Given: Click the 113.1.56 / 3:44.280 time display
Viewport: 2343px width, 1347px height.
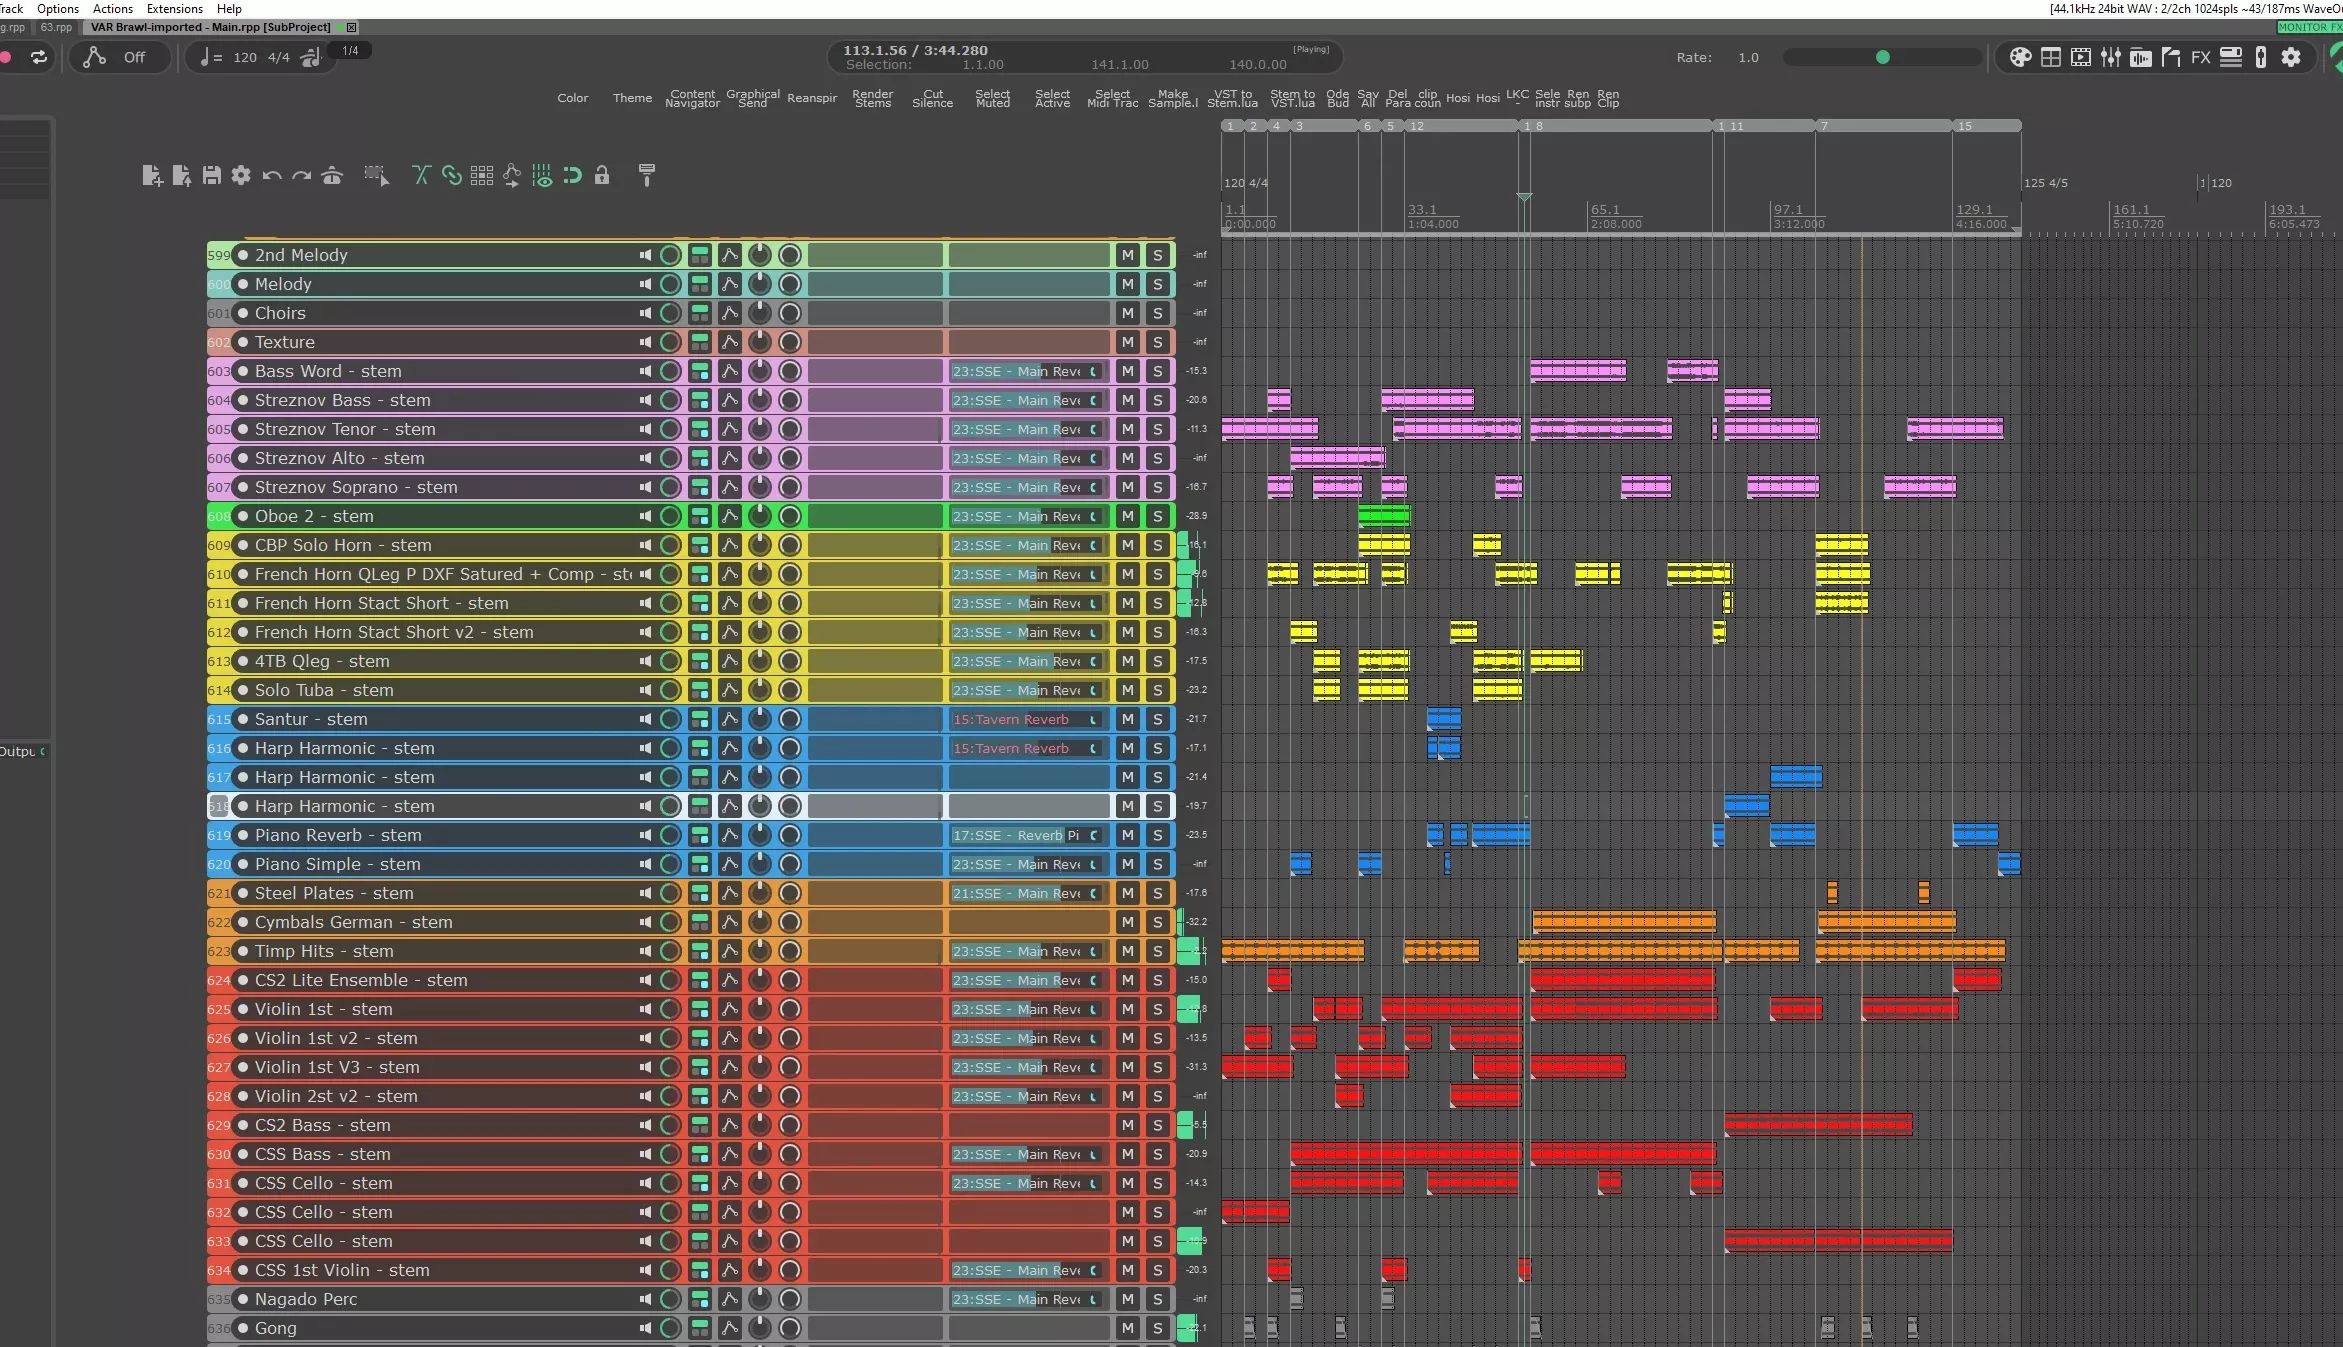Looking at the screenshot, I should 915,50.
